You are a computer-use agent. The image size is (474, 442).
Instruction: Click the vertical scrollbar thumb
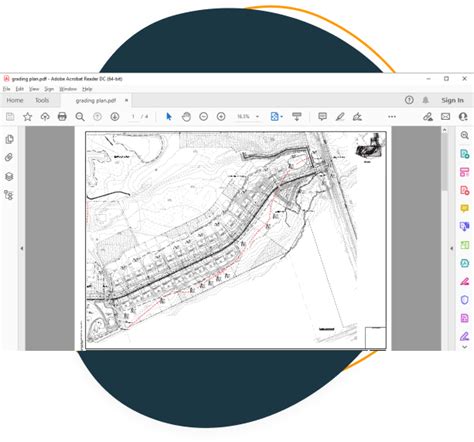445,162
